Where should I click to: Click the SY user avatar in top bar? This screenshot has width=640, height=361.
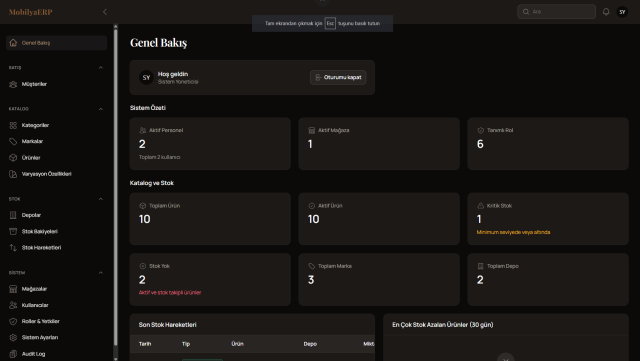[x=622, y=12]
